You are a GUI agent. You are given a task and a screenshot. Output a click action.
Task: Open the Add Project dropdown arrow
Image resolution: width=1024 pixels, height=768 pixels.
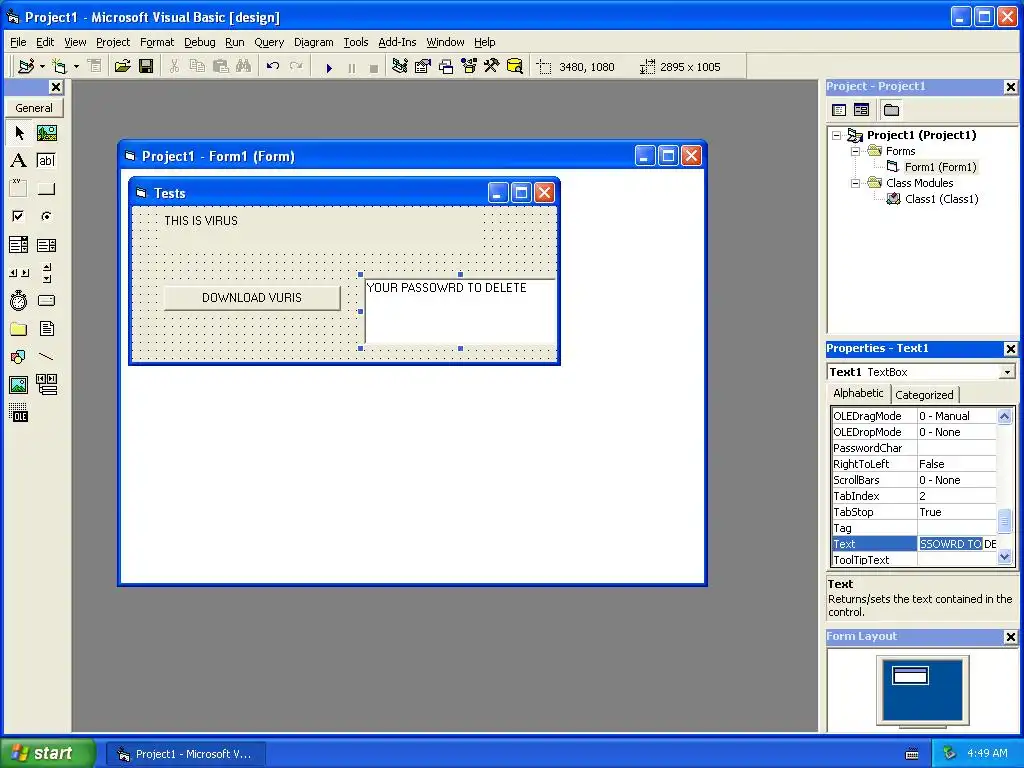42,67
